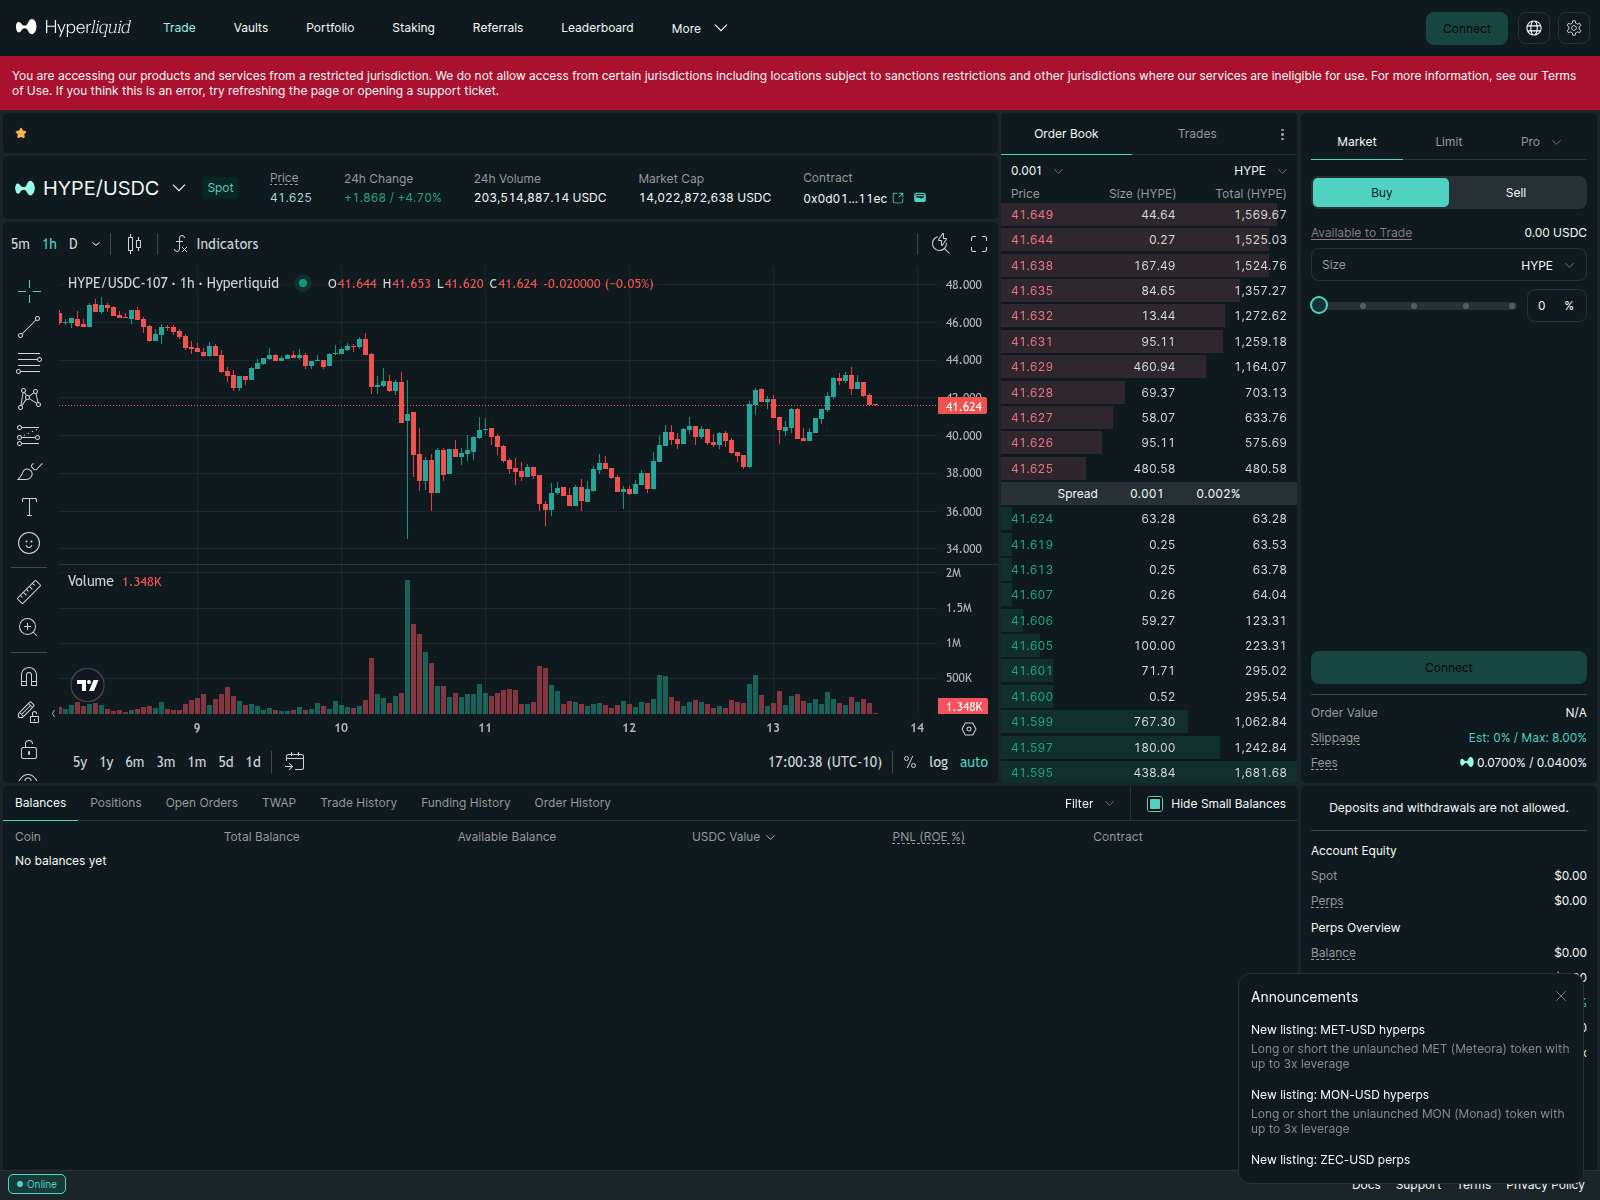The height and width of the screenshot is (1200, 1600).
Task: Click the header Connect button
Action: pos(1466,28)
